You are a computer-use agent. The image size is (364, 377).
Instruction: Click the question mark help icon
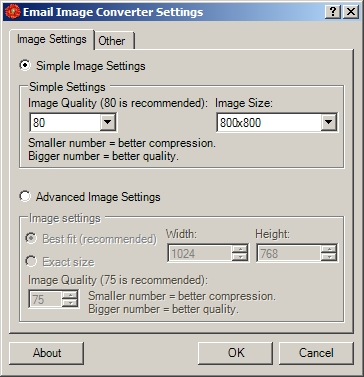tap(333, 12)
